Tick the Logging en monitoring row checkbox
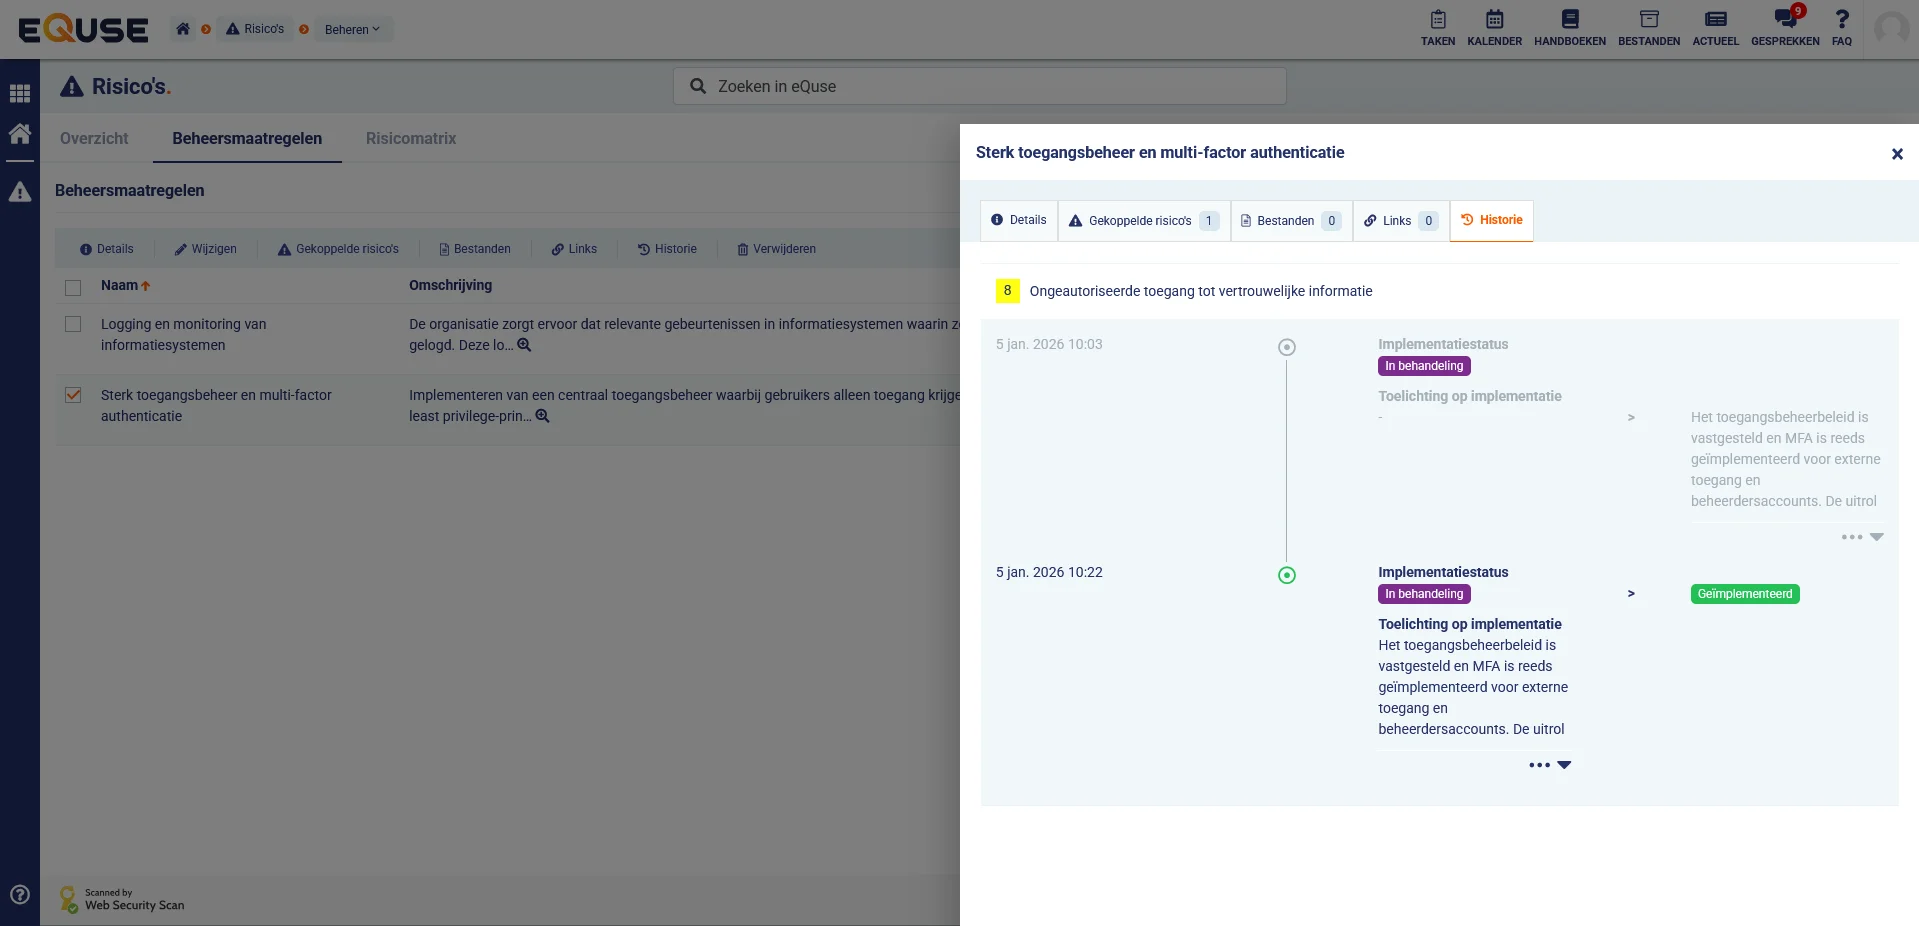Screen dimensions: 1919x926 coord(73,324)
